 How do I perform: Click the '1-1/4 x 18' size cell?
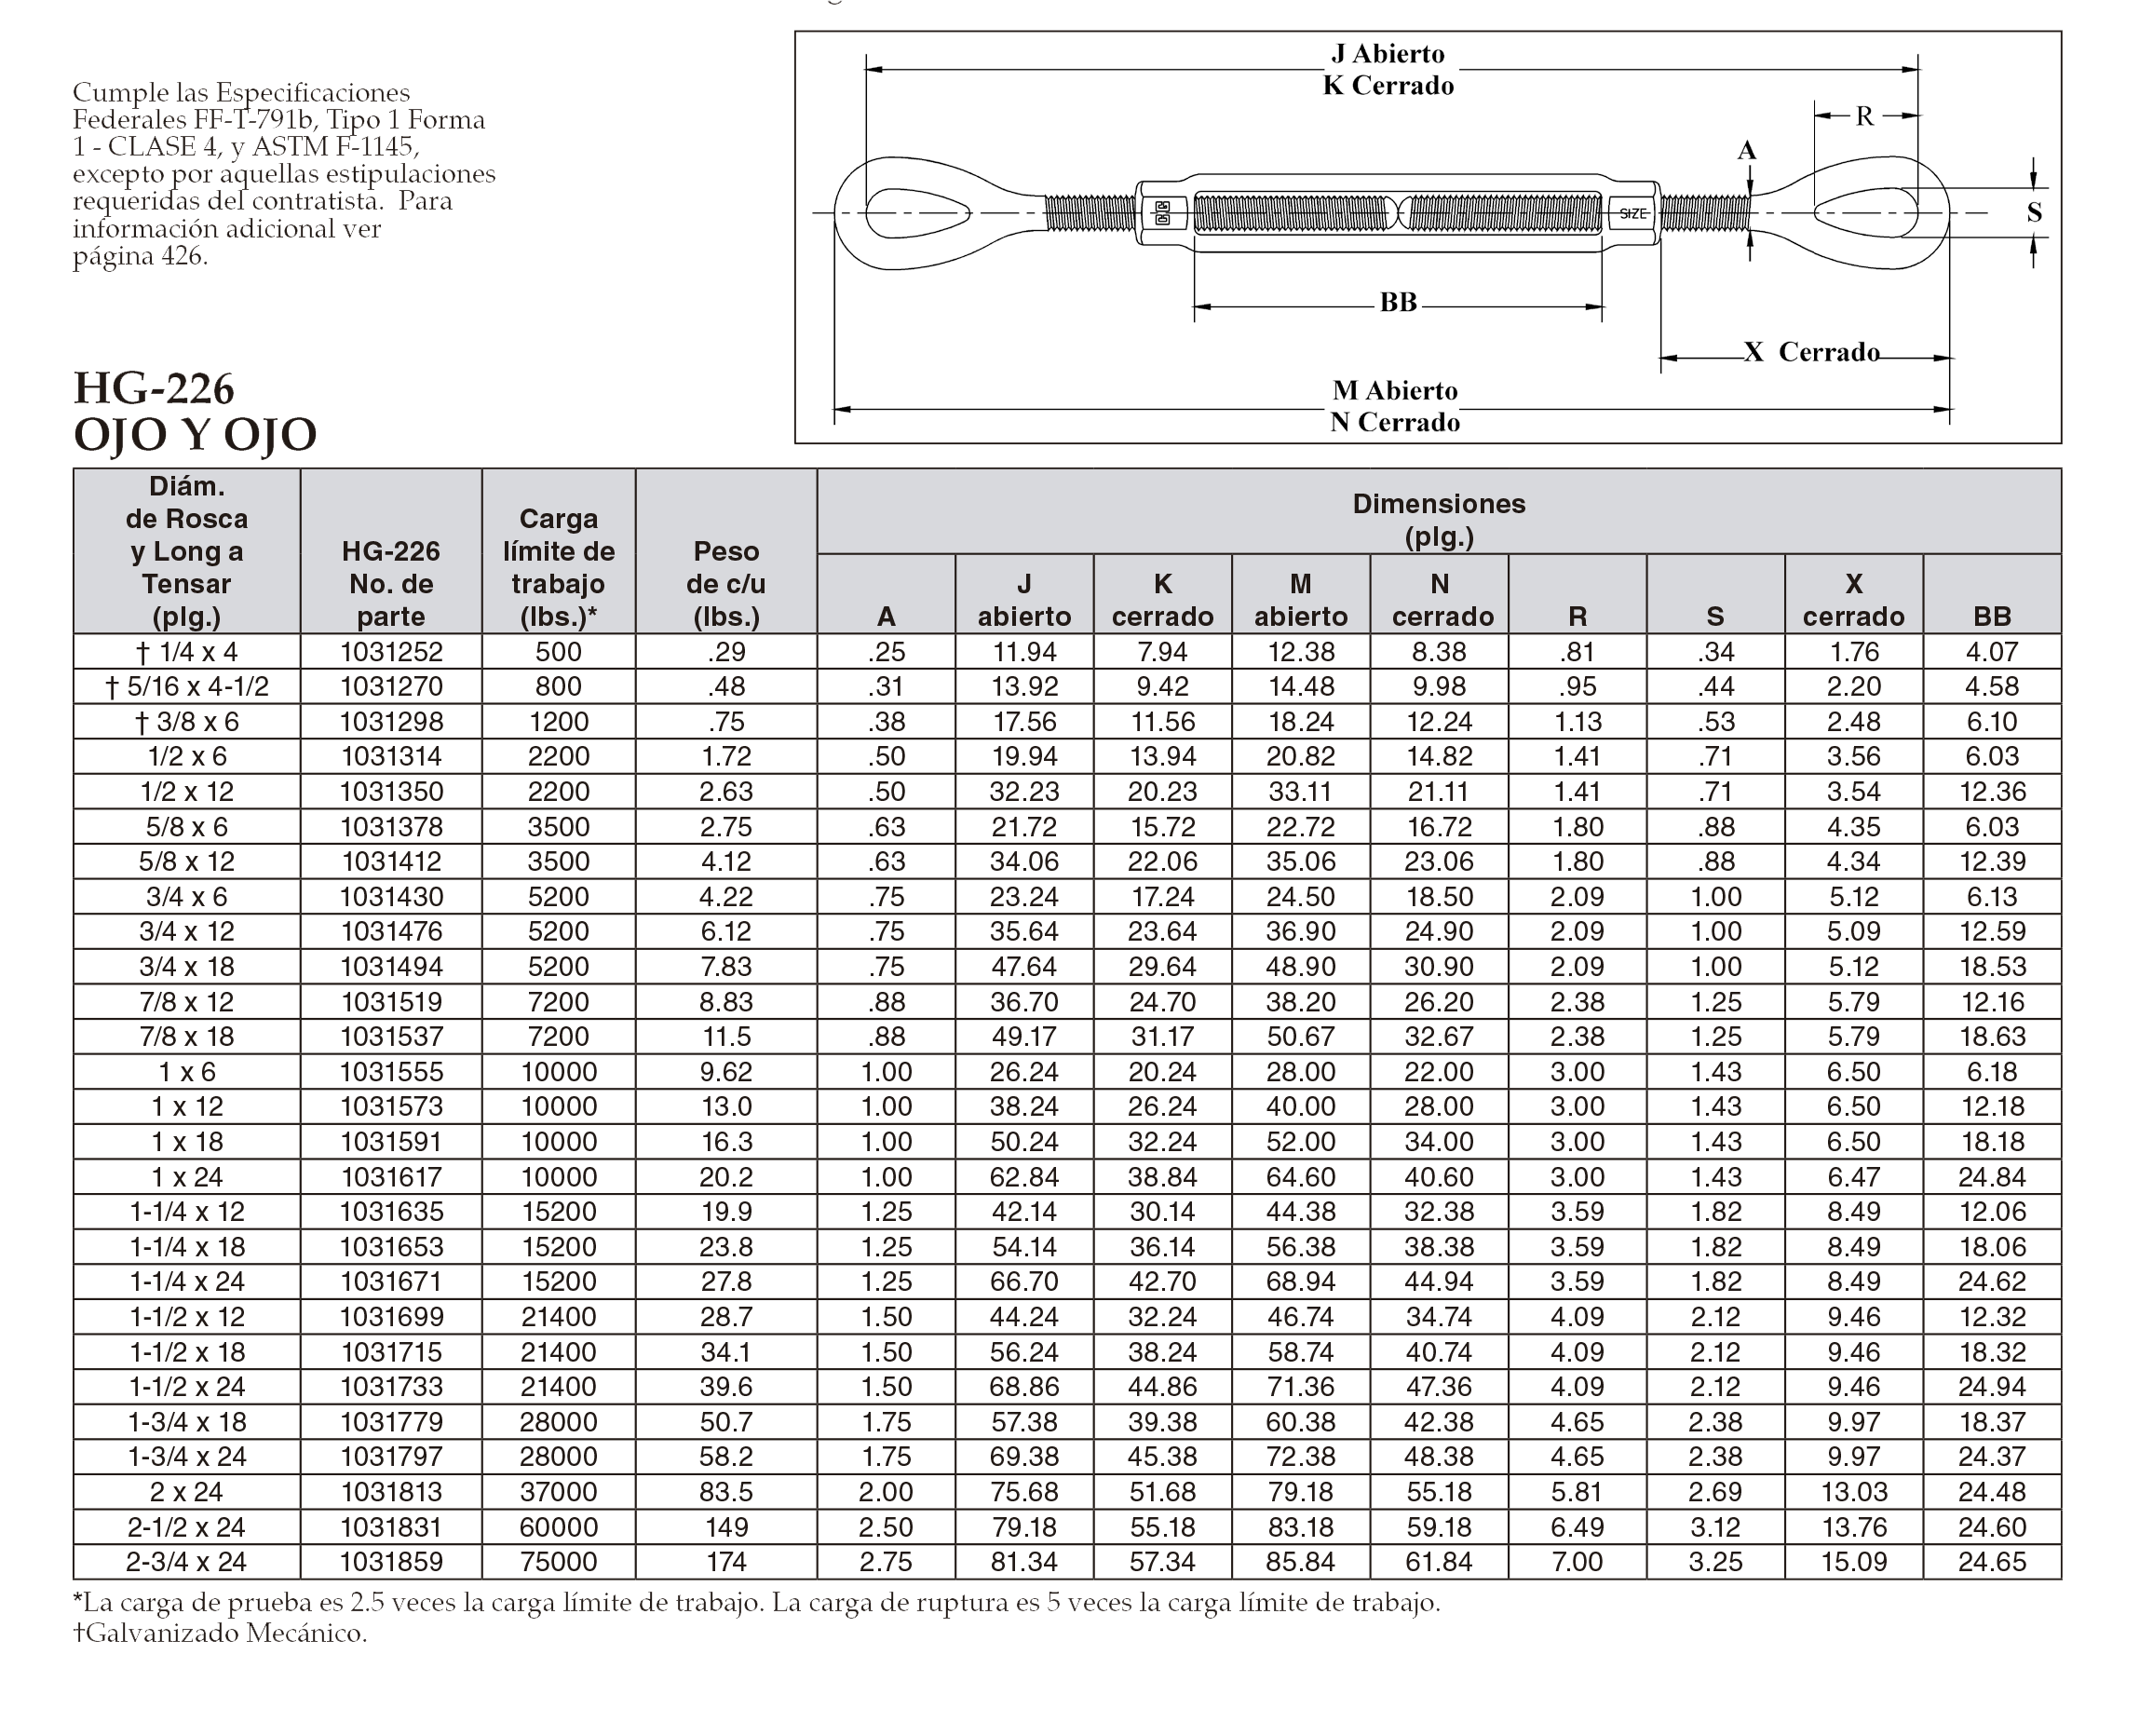187,1247
